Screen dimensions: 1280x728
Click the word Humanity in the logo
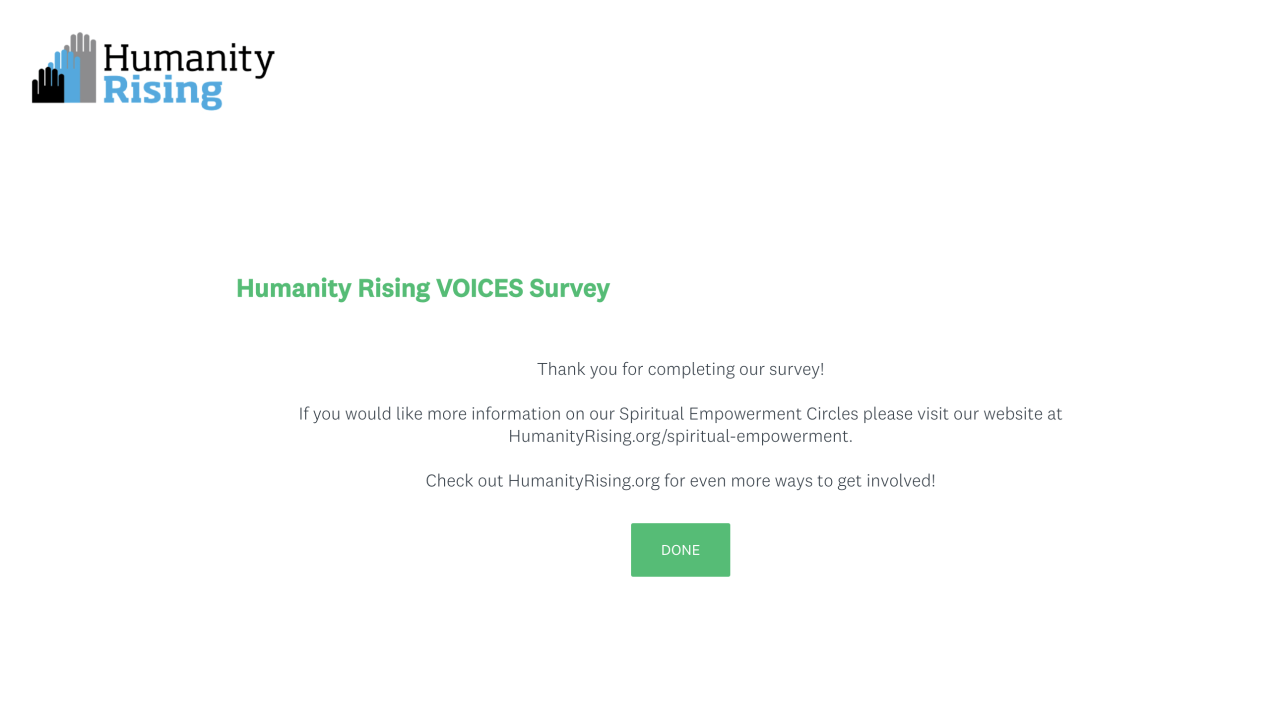188,59
